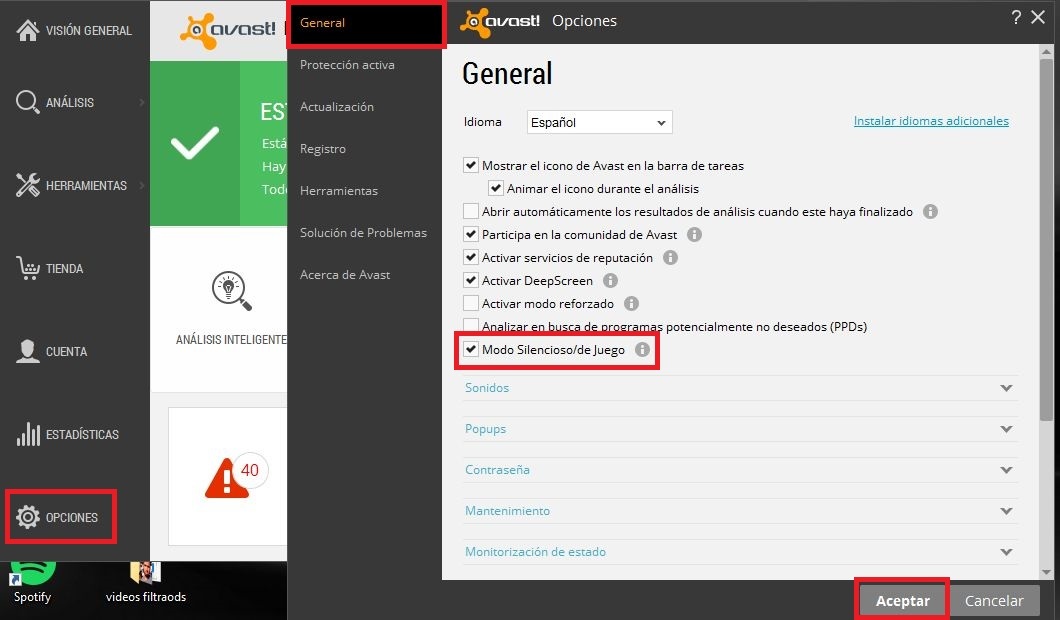Click the Estadísticas bar chart icon
Image resolution: width=1060 pixels, height=620 pixels.
point(28,434)
